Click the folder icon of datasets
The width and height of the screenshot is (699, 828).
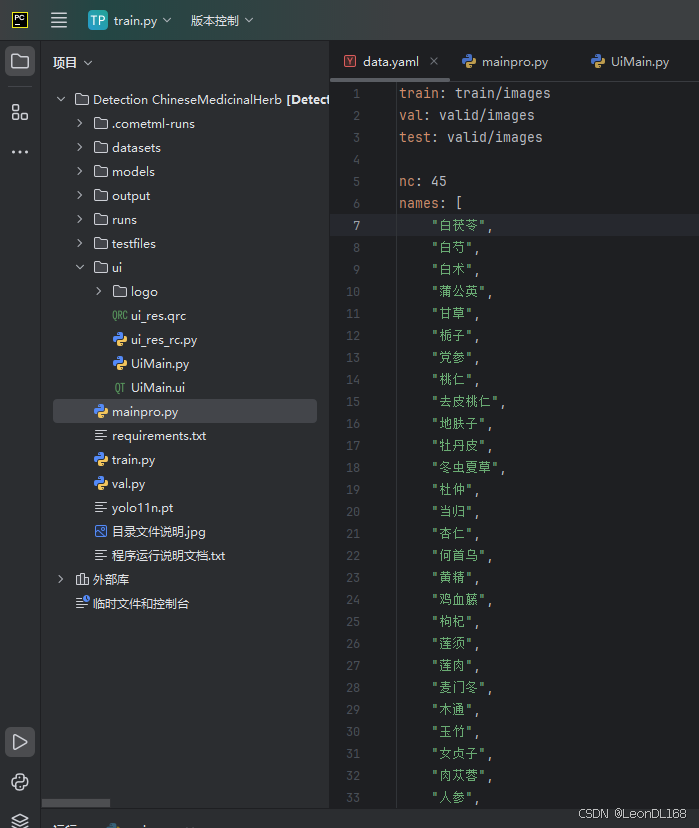[x=101, y=147]
